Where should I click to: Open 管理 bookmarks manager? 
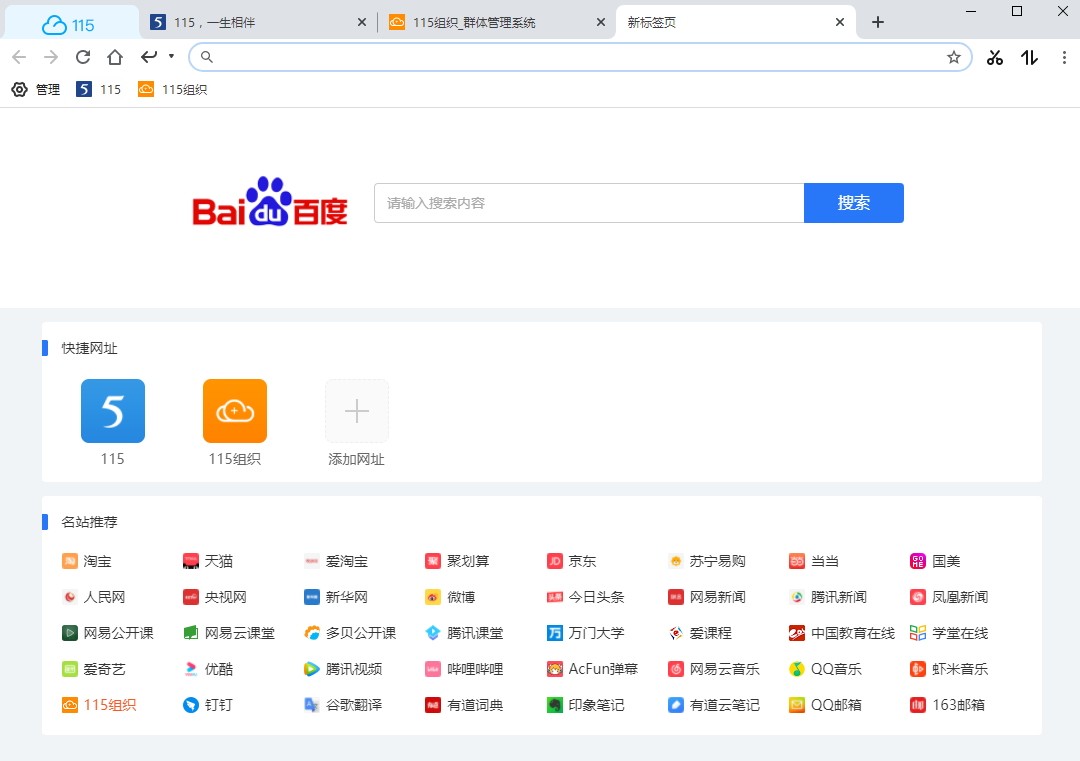click(36, 90)
